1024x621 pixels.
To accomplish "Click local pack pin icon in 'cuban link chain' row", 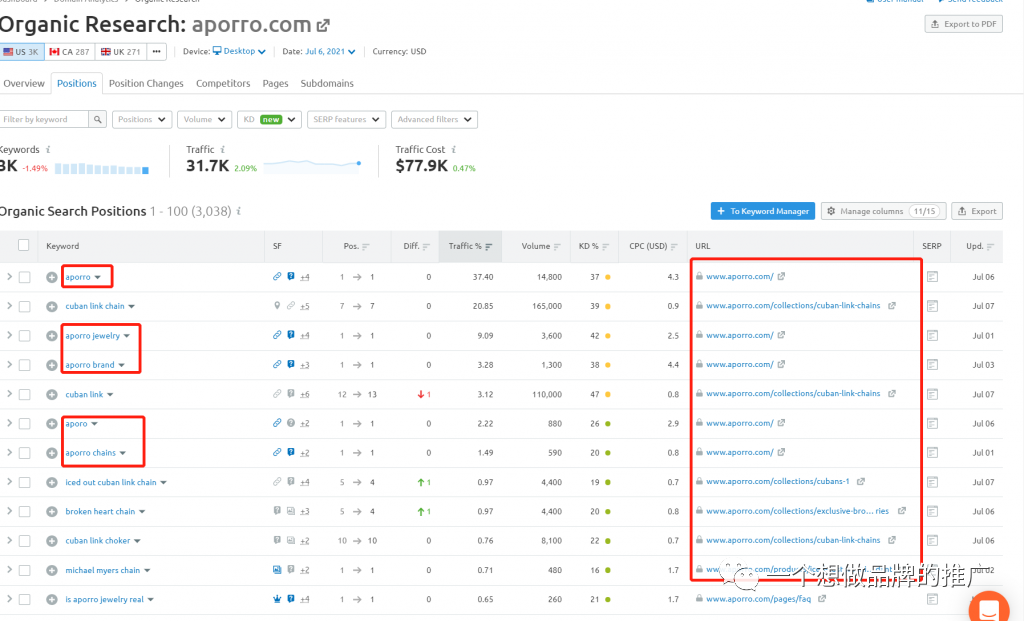I will click(x=277, y=306).
